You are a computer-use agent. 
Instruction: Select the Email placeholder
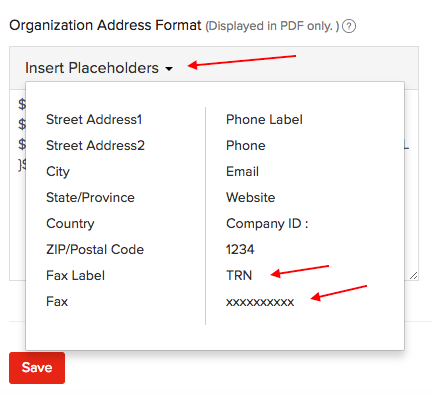tap(242, 171)
